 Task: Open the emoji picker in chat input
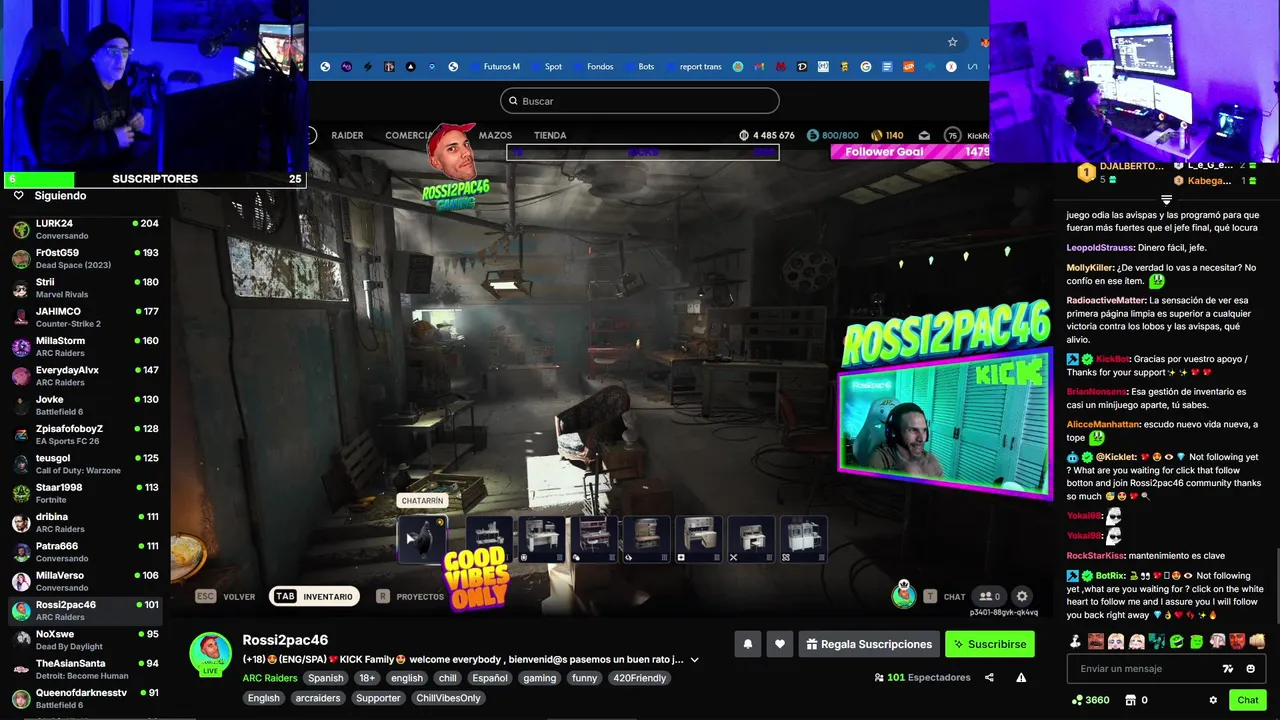coord(1251,668)
